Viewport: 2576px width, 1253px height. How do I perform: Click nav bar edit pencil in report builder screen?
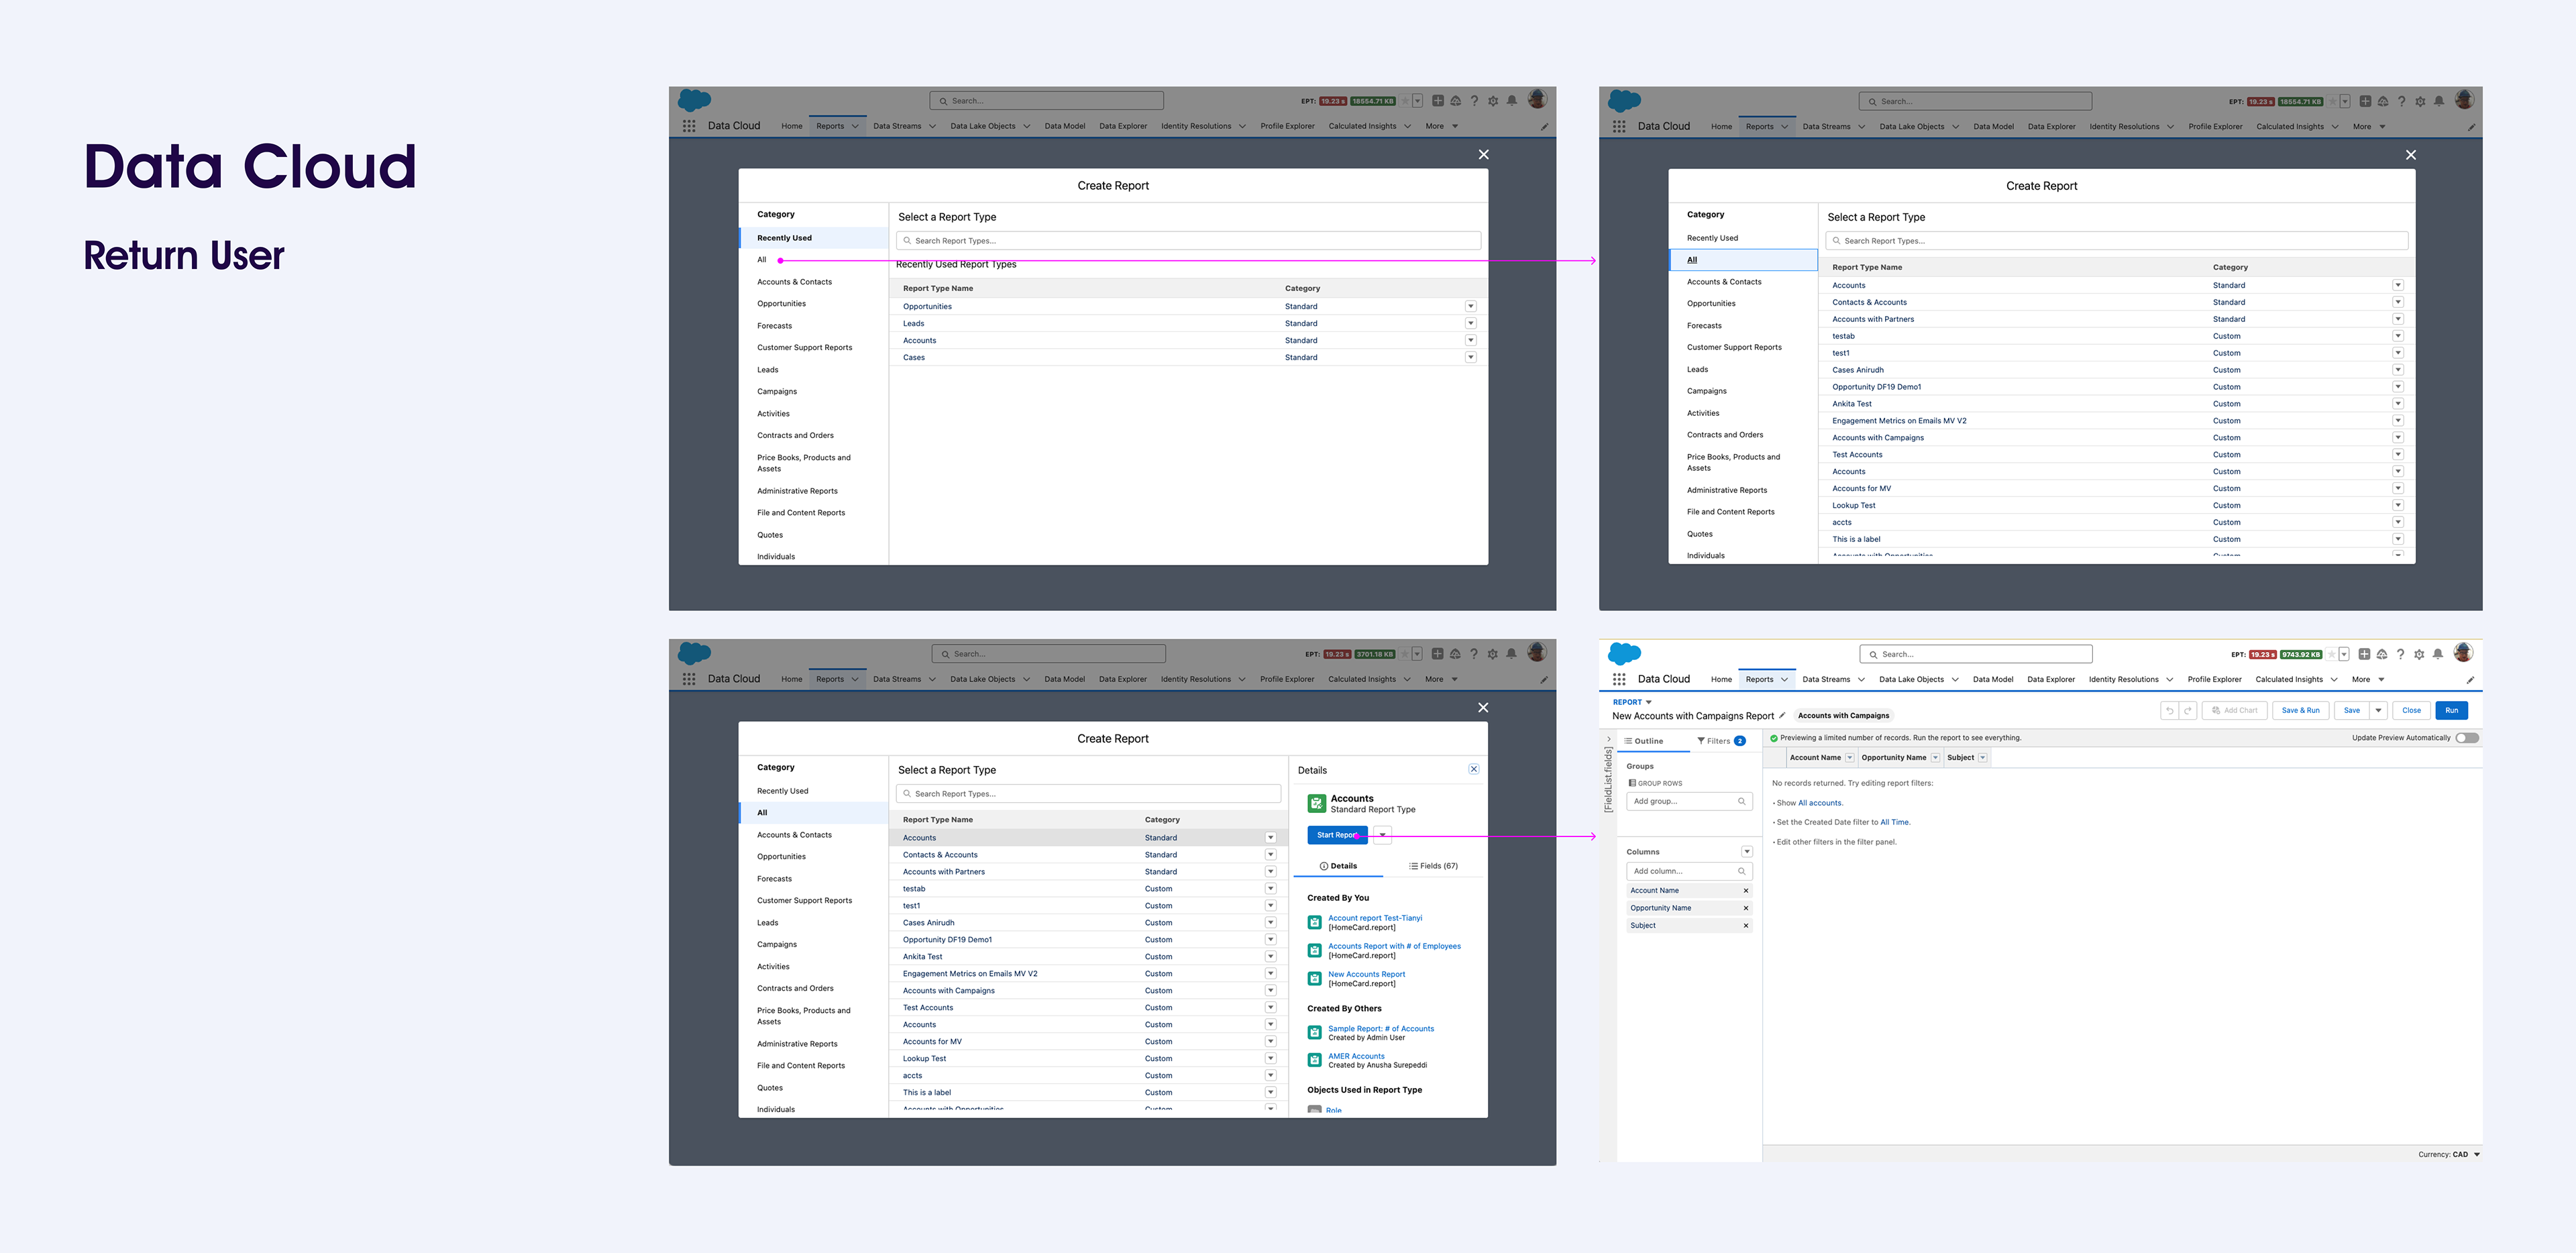tap(2470, 680)
